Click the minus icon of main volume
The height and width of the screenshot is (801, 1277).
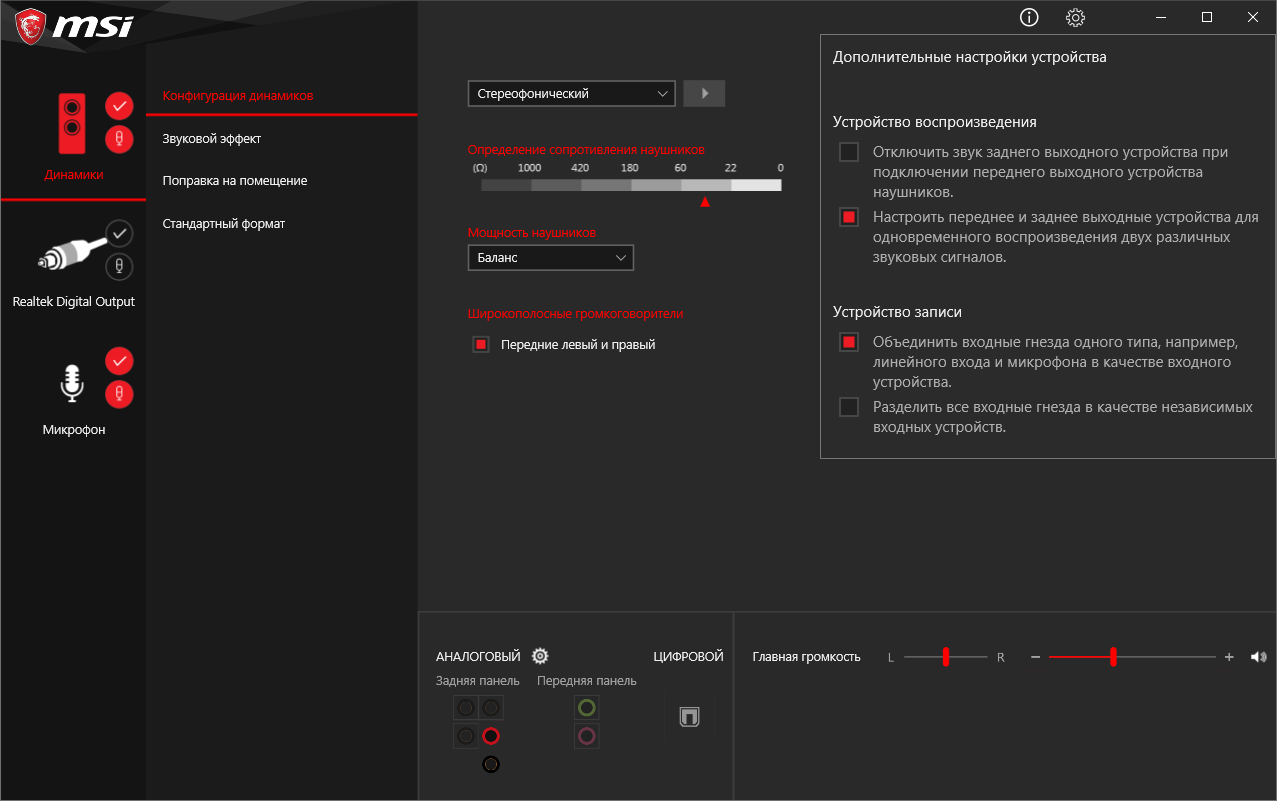tap(1036, 657)
